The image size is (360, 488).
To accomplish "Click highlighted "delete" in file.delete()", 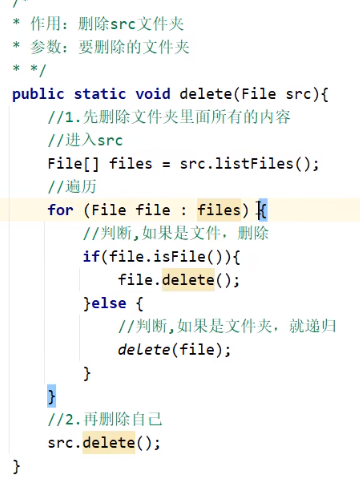I will coord(188,280).
